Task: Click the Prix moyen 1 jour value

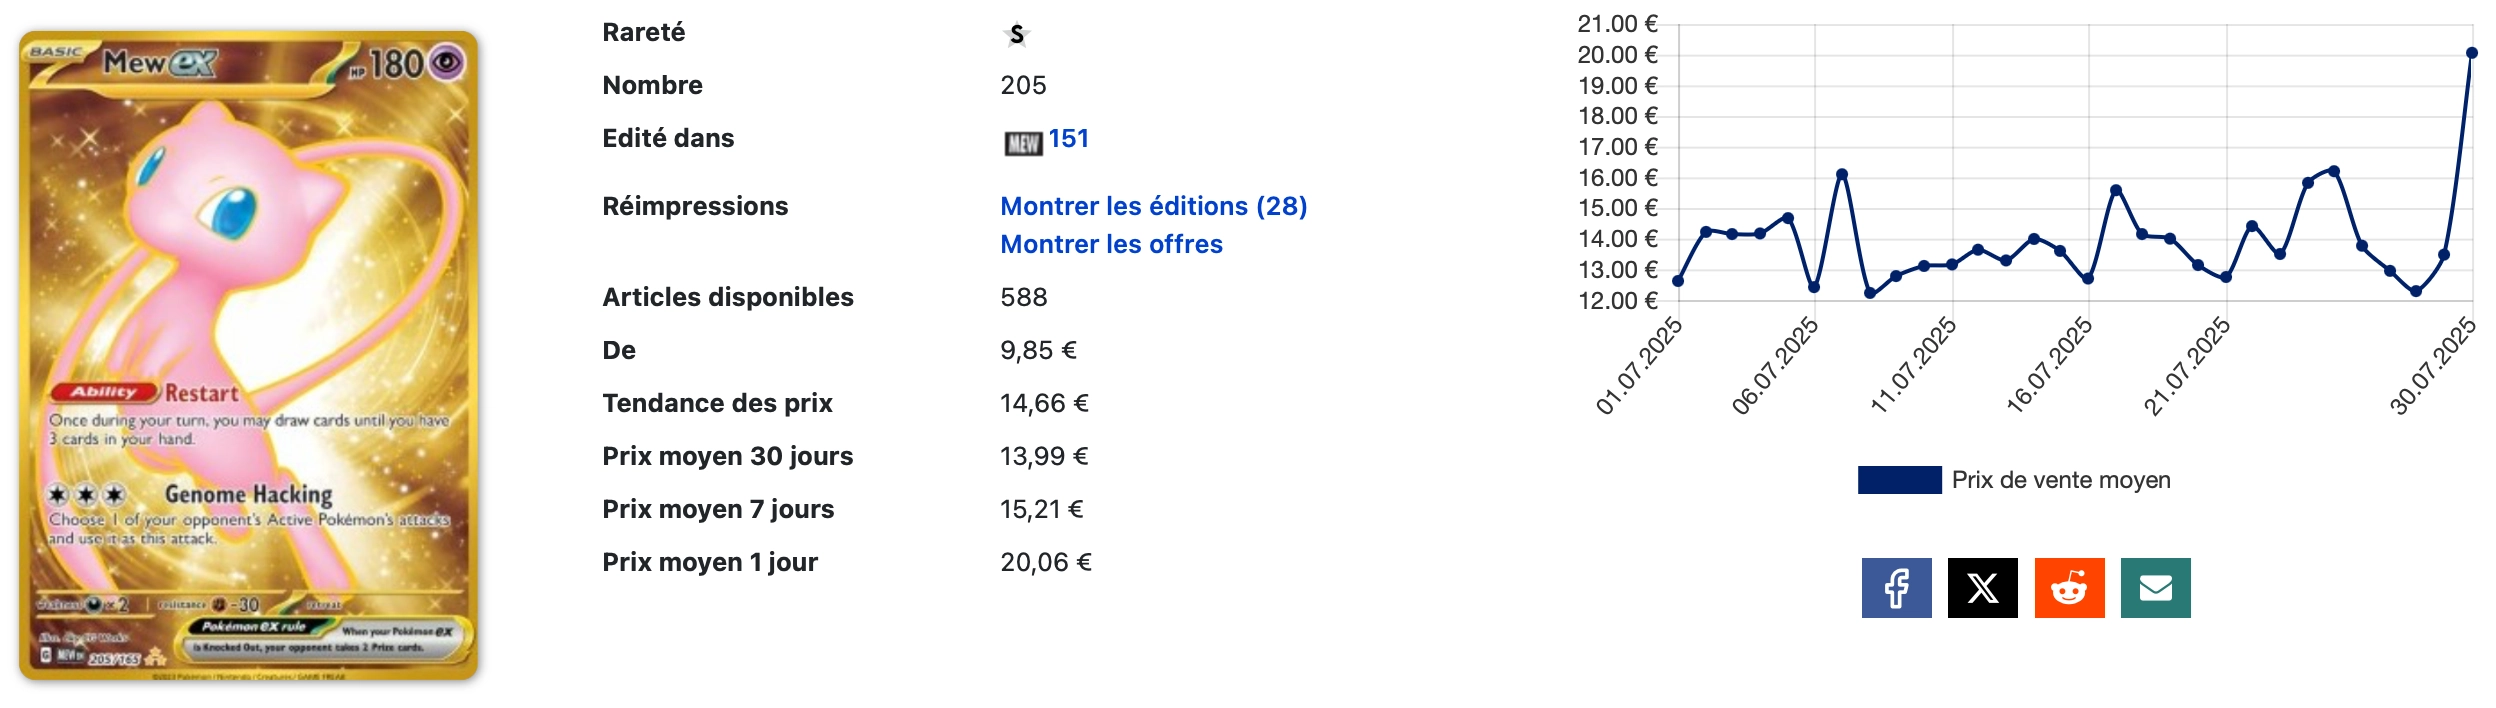Action: (x=1046, y=562)
